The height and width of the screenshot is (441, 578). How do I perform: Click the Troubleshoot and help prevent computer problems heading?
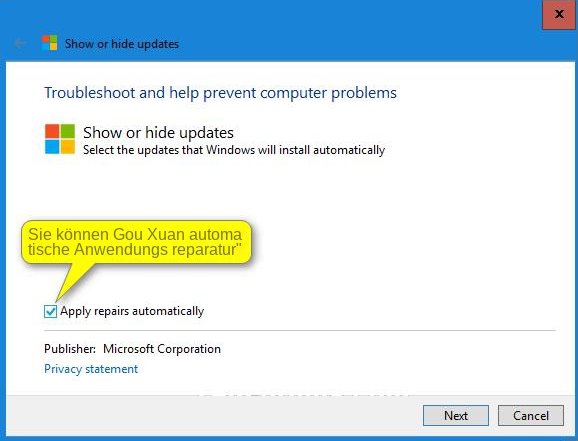coord(220,93)
